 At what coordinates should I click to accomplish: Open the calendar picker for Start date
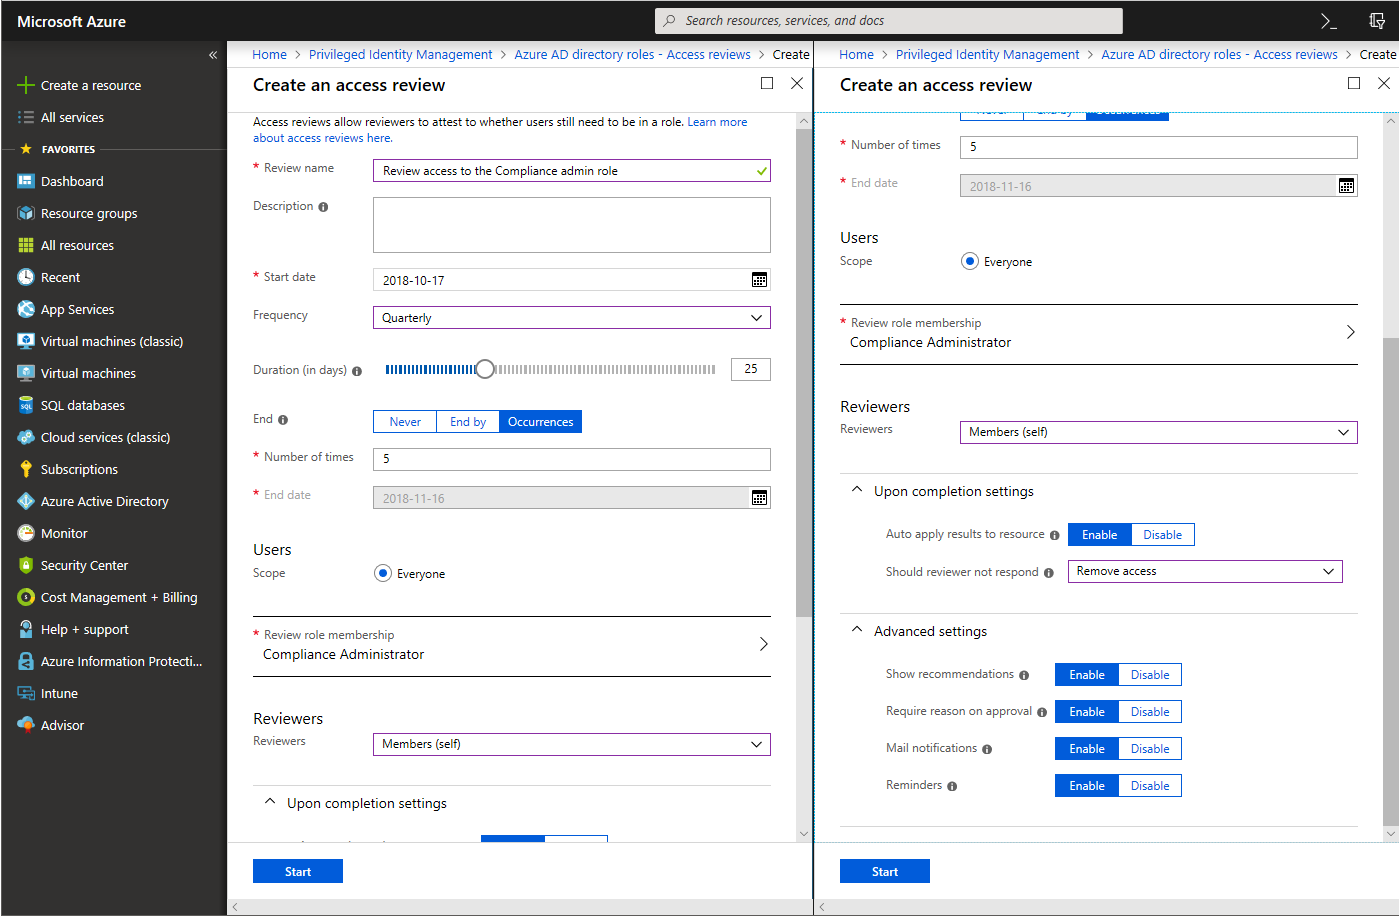pyautogui.click(x=759, y=280)
